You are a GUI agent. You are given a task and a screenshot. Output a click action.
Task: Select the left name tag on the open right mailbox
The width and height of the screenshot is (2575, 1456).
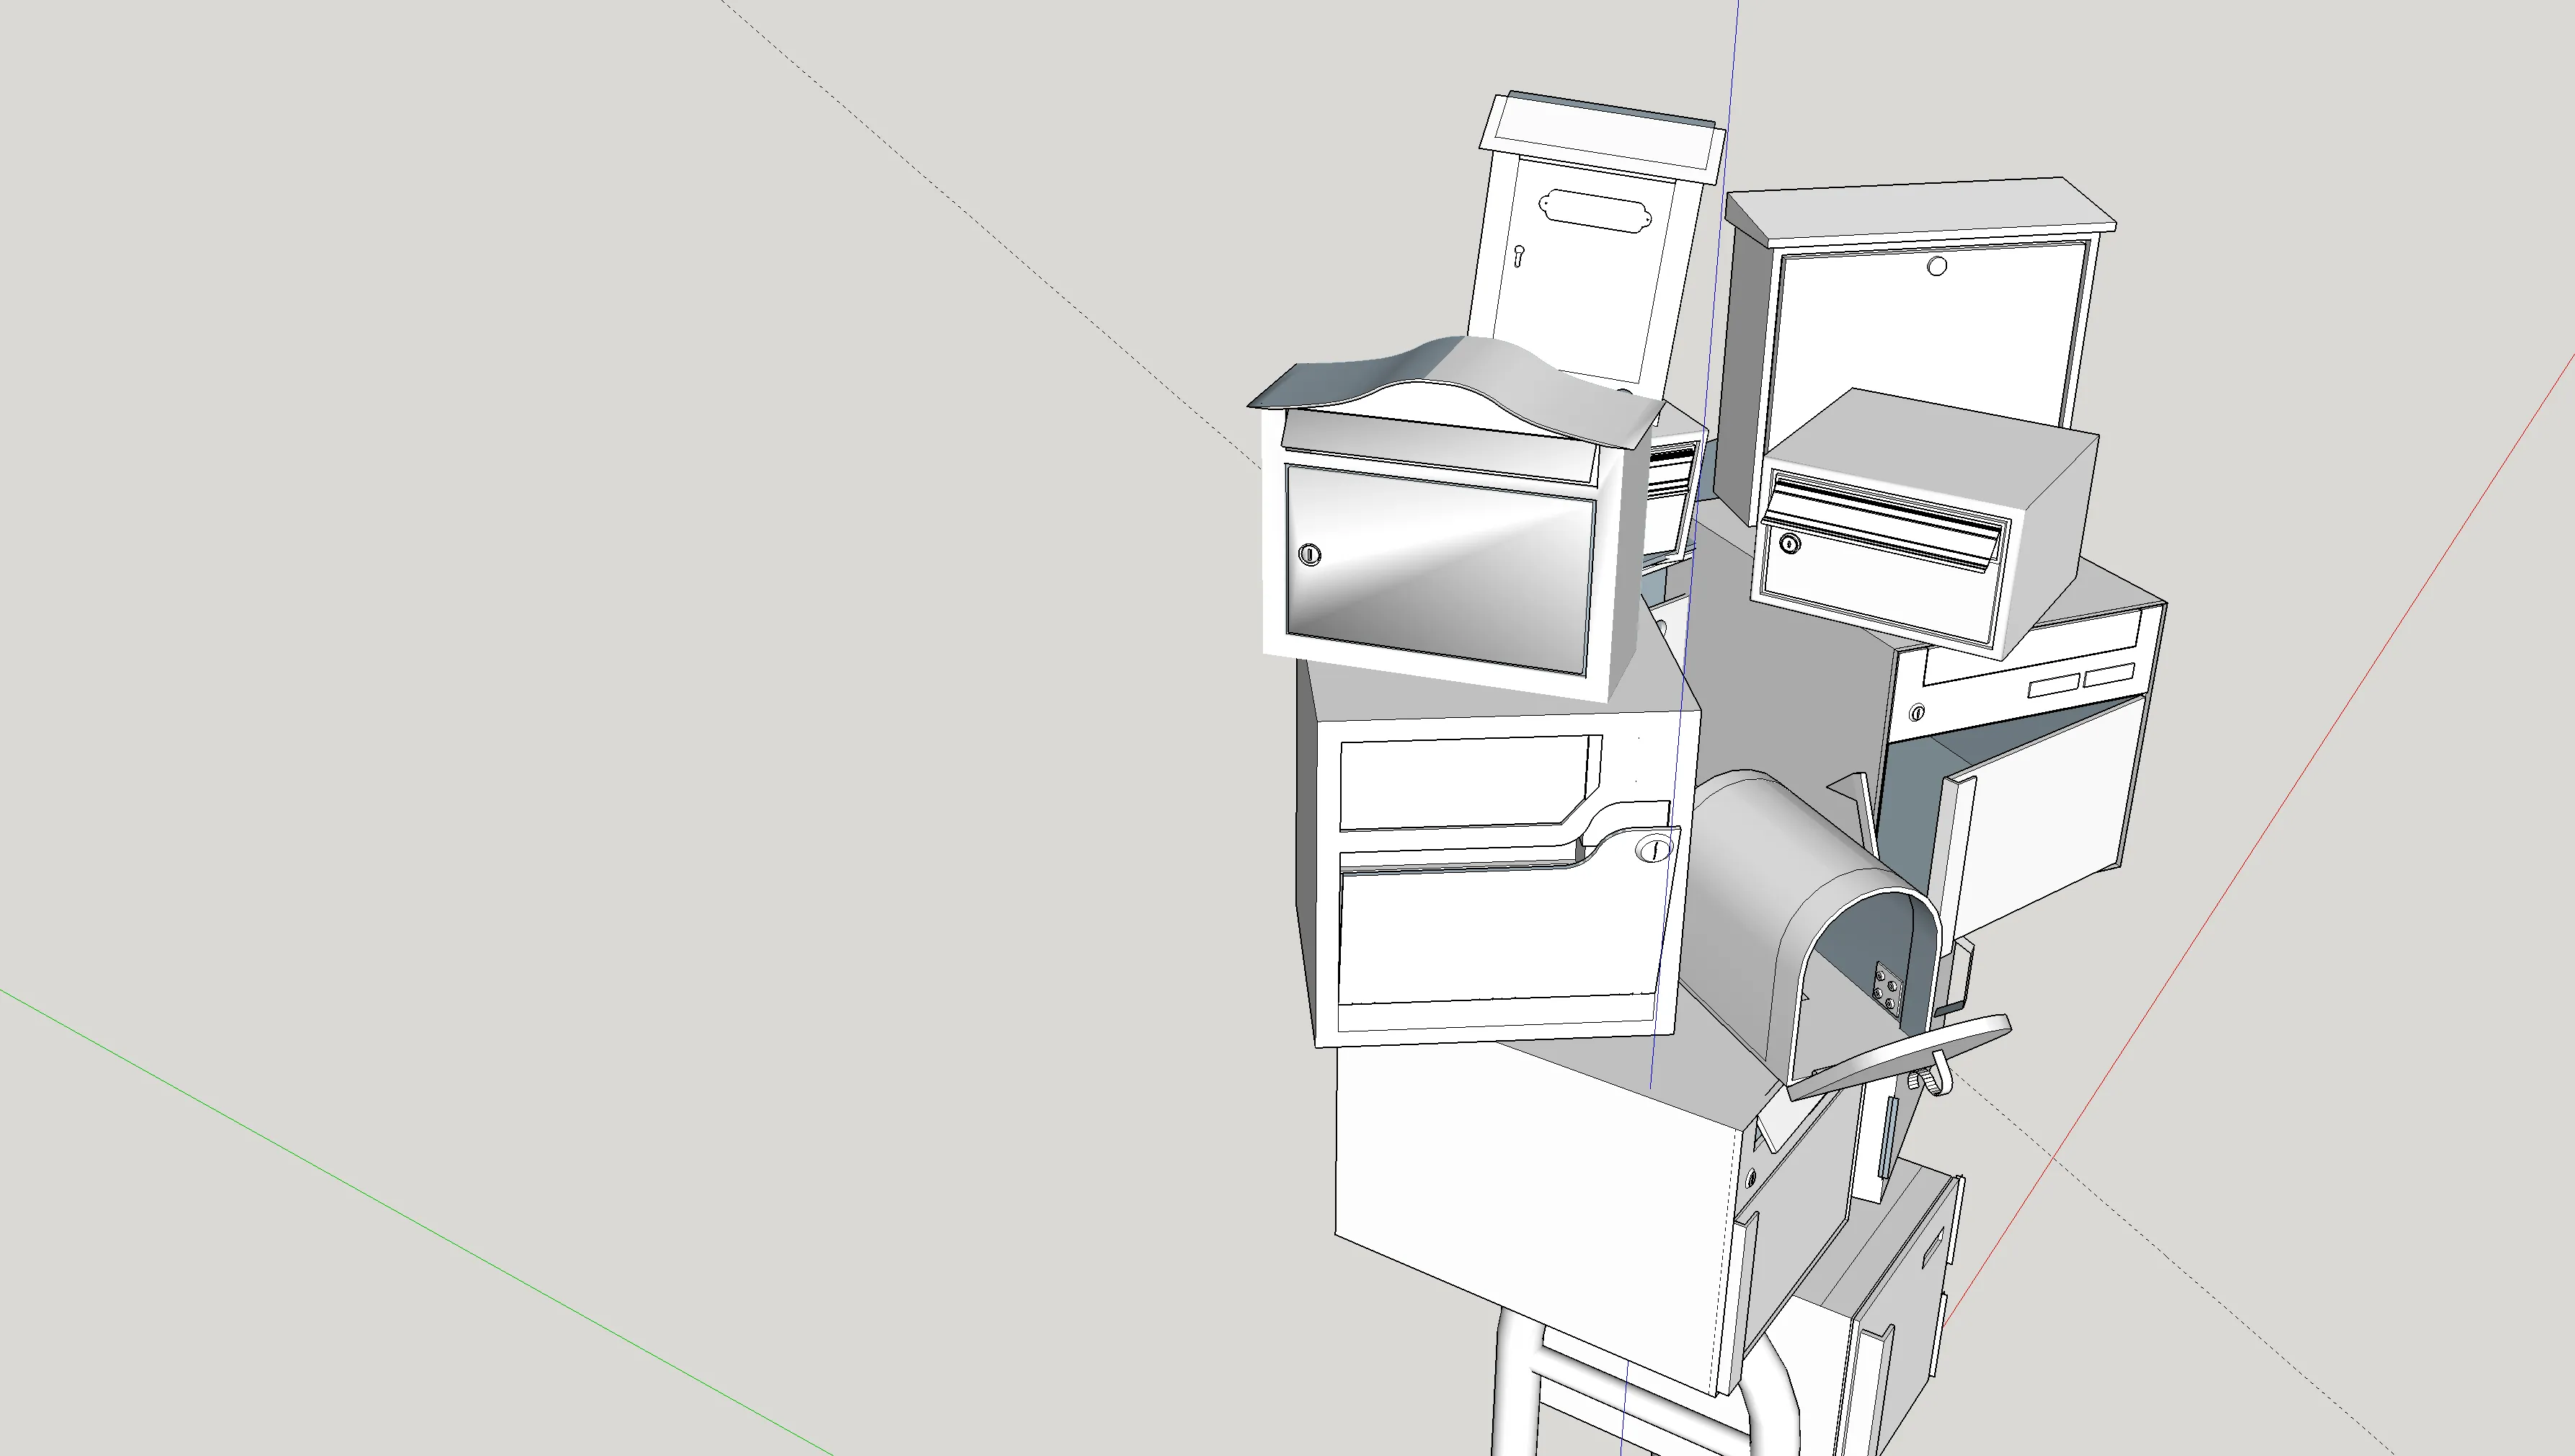tap(2054, 686)
